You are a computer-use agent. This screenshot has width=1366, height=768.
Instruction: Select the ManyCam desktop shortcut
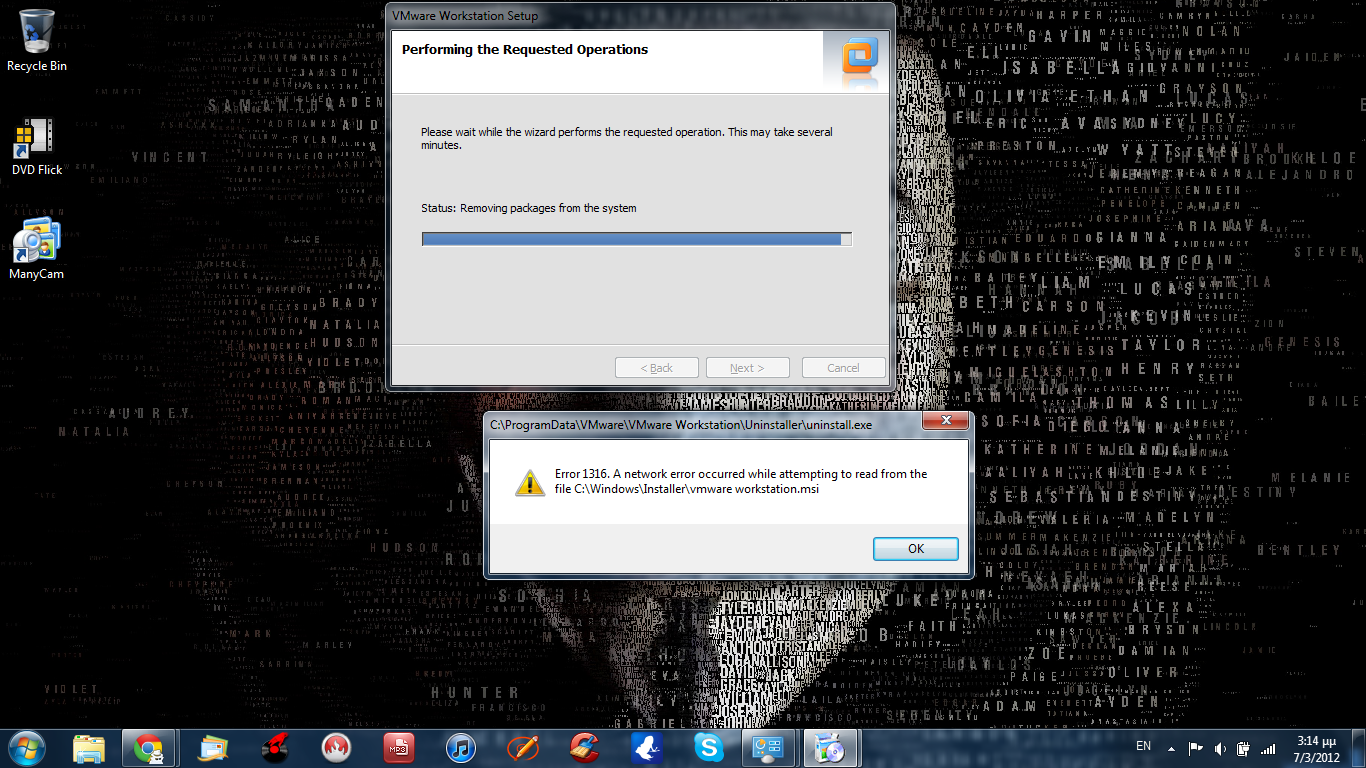click(x=37, y=248)
